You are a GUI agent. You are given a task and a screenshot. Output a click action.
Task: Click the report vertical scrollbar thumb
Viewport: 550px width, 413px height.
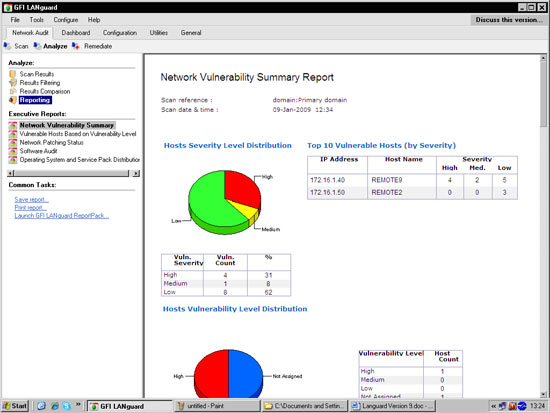point(543,94)
